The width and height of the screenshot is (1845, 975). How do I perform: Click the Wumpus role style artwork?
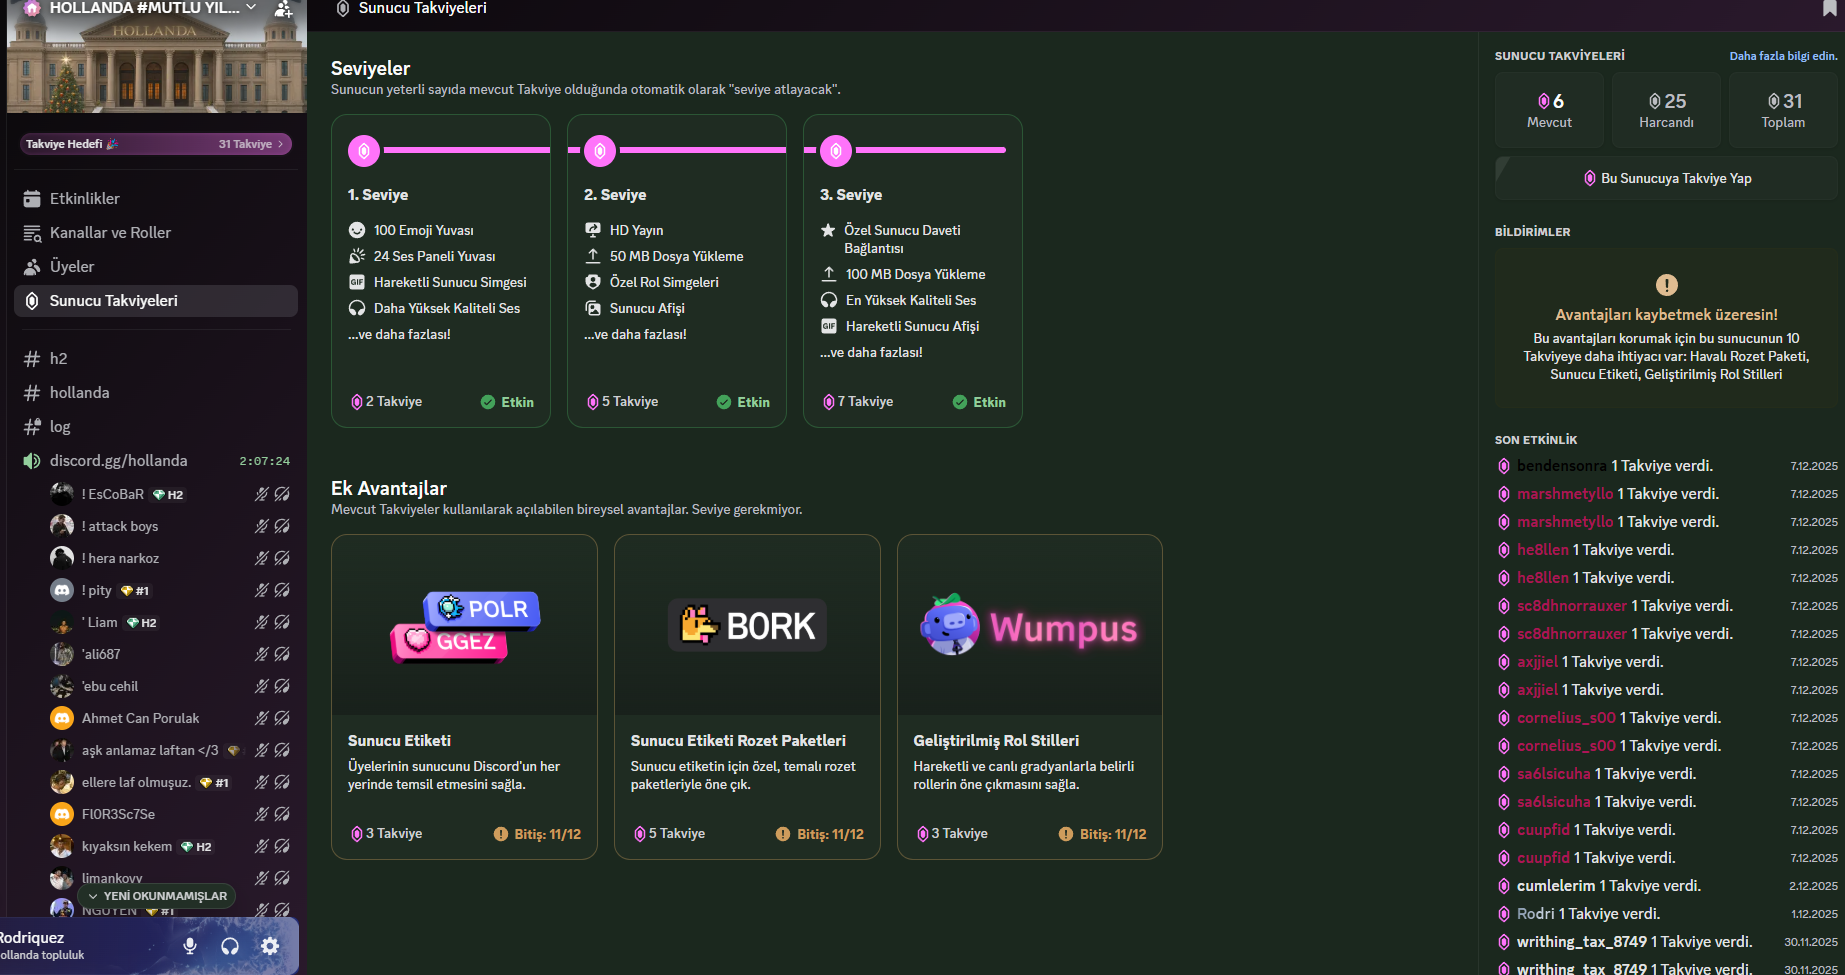(1029, 626)
